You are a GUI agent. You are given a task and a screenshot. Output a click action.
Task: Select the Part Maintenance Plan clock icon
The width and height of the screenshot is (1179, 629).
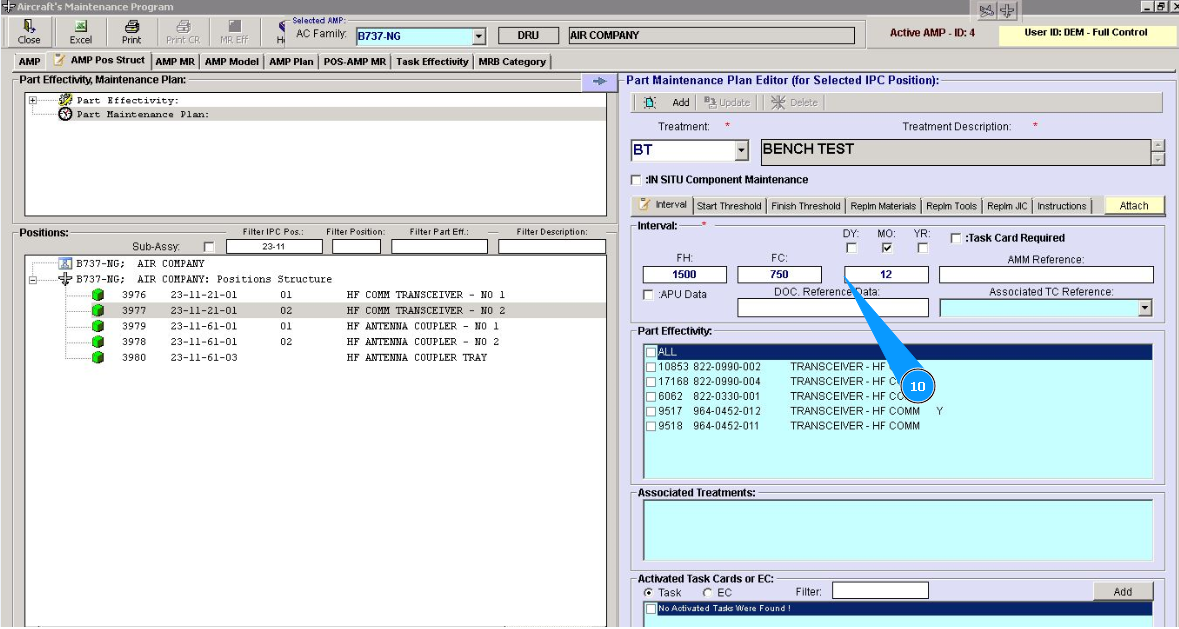[x=66, y=114]
